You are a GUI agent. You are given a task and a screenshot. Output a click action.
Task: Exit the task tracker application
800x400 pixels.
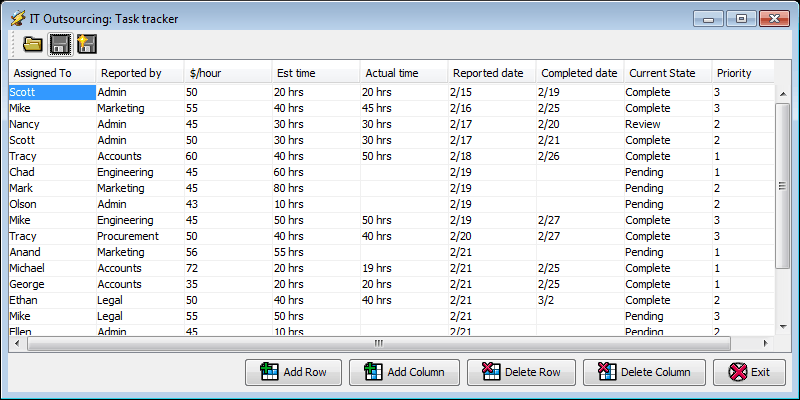coord(749,372)
